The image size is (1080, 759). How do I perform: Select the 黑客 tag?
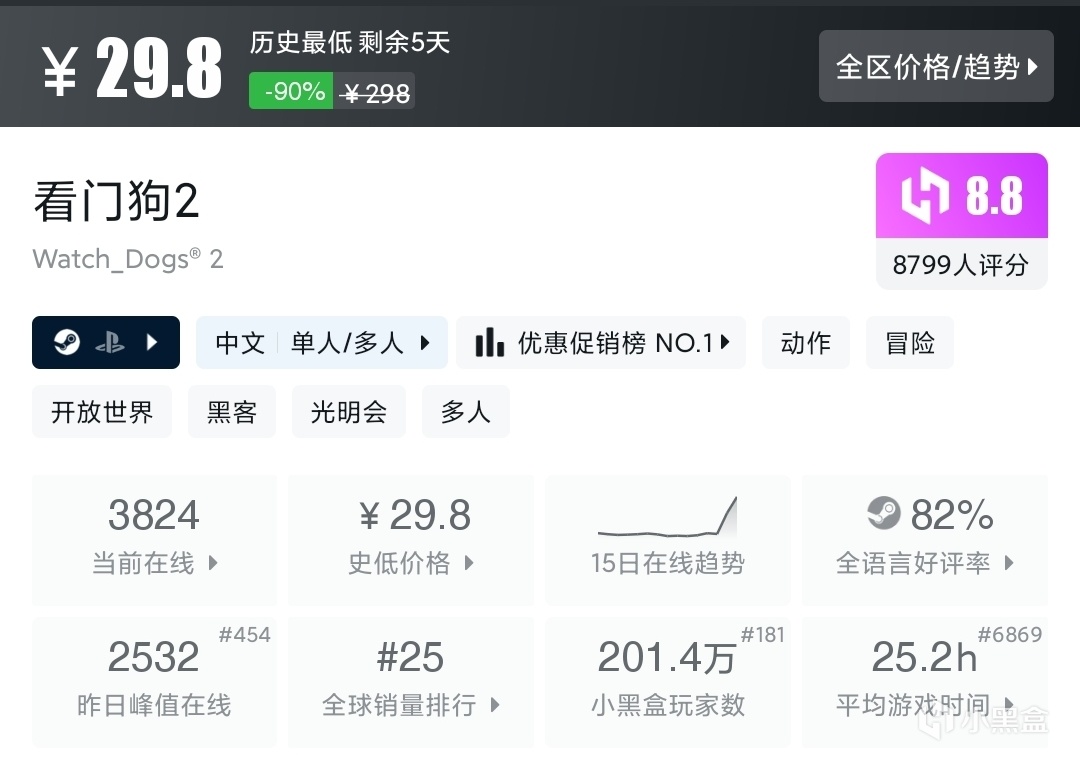pos(232,412)
